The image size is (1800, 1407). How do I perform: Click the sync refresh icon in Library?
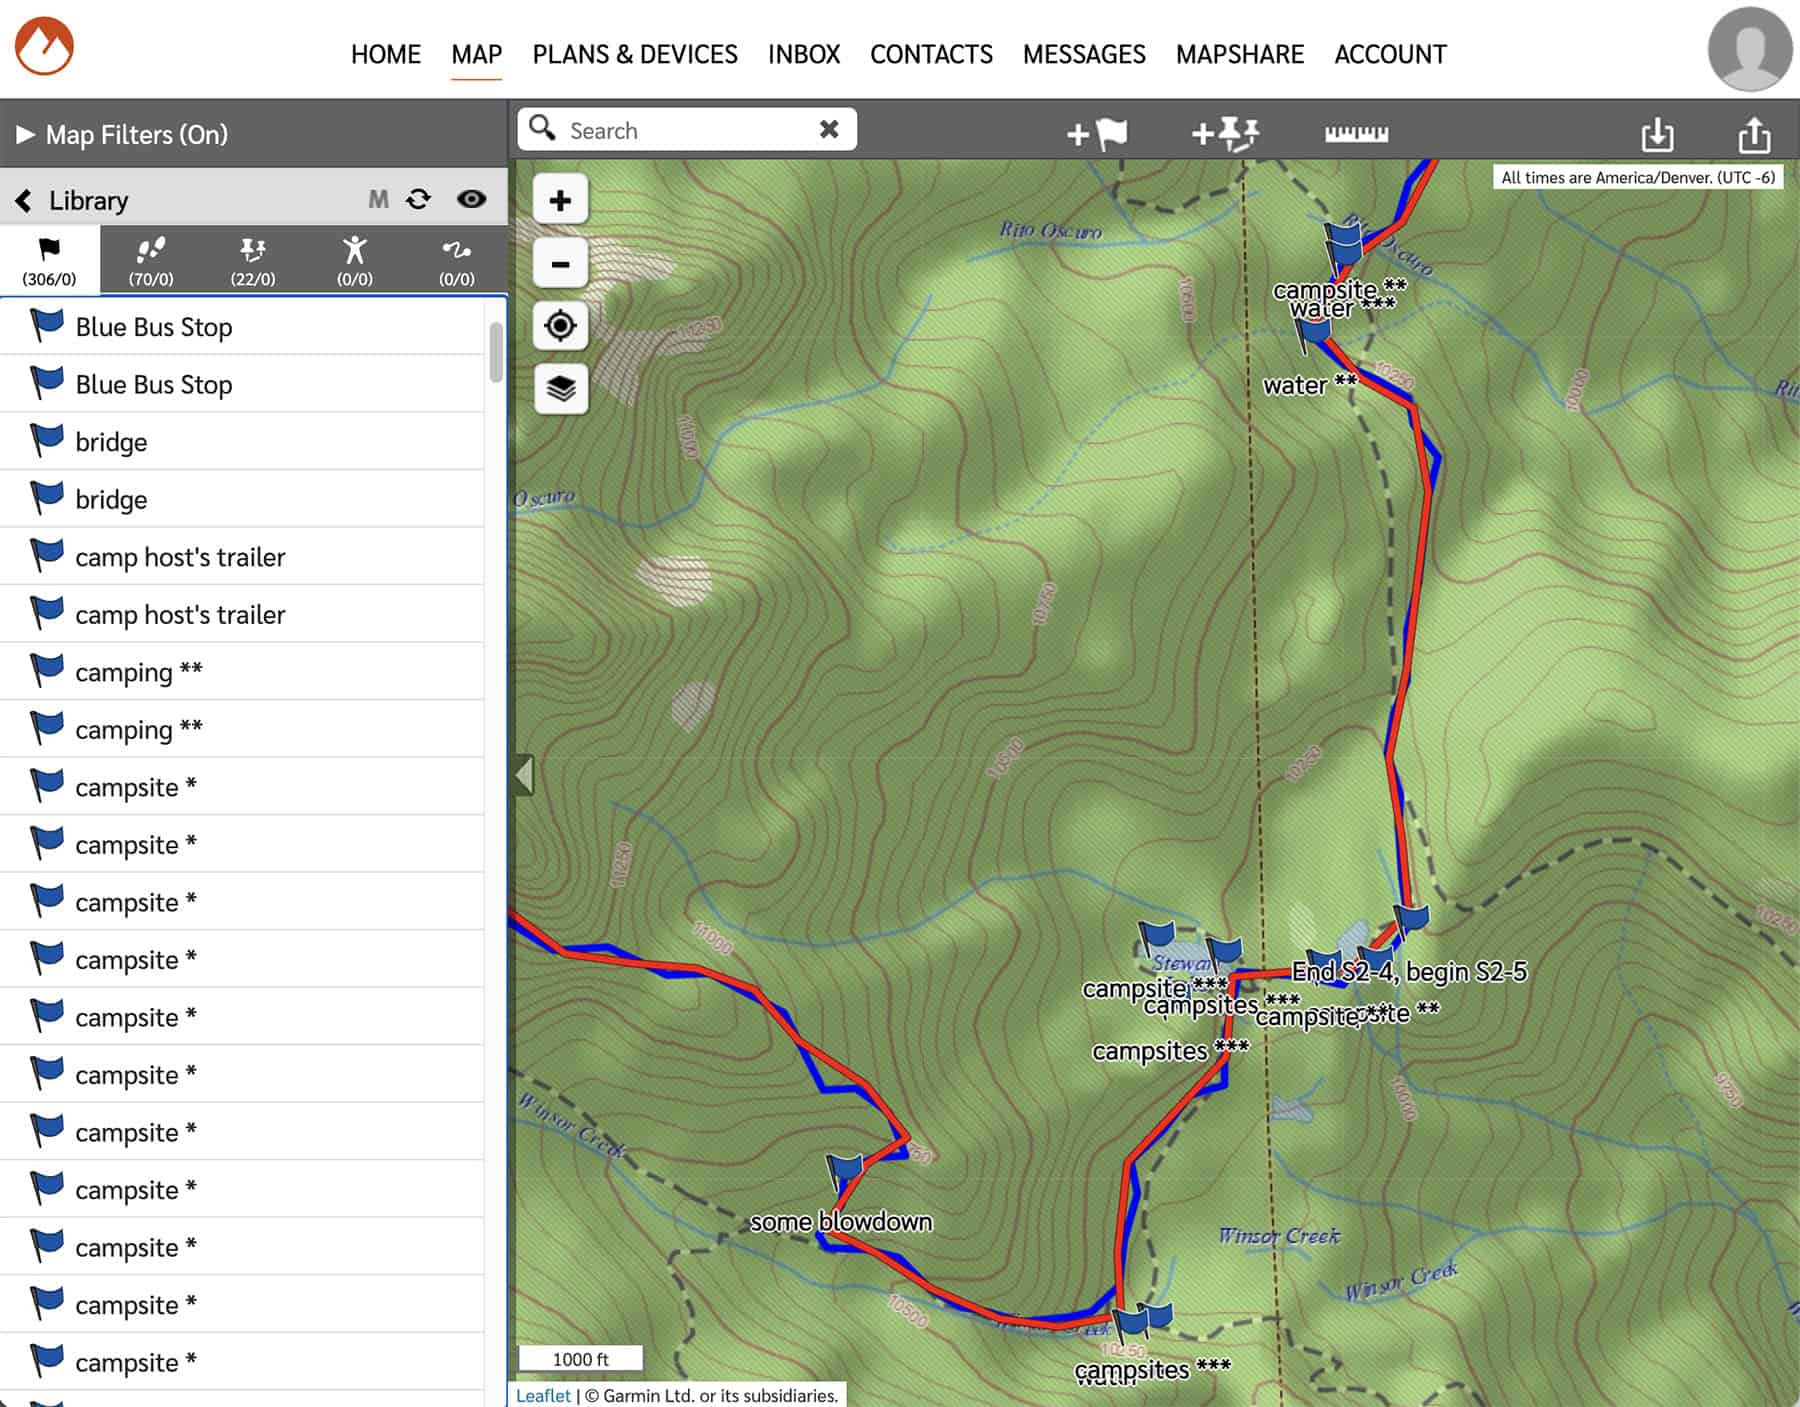point(419,199)
